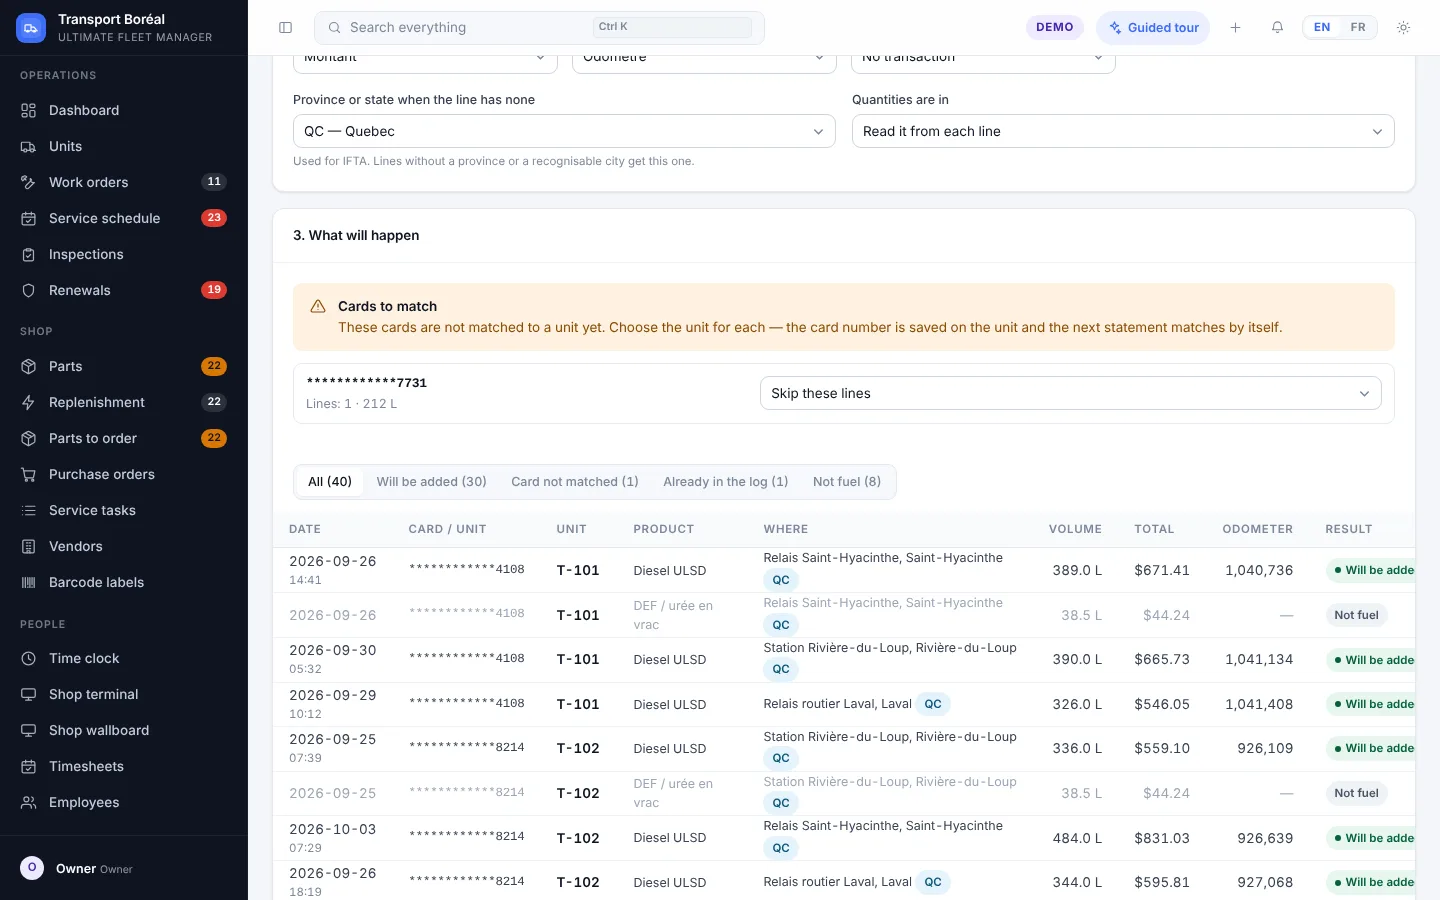
Task: Switch language to FR
Action: click(1358, 27)
